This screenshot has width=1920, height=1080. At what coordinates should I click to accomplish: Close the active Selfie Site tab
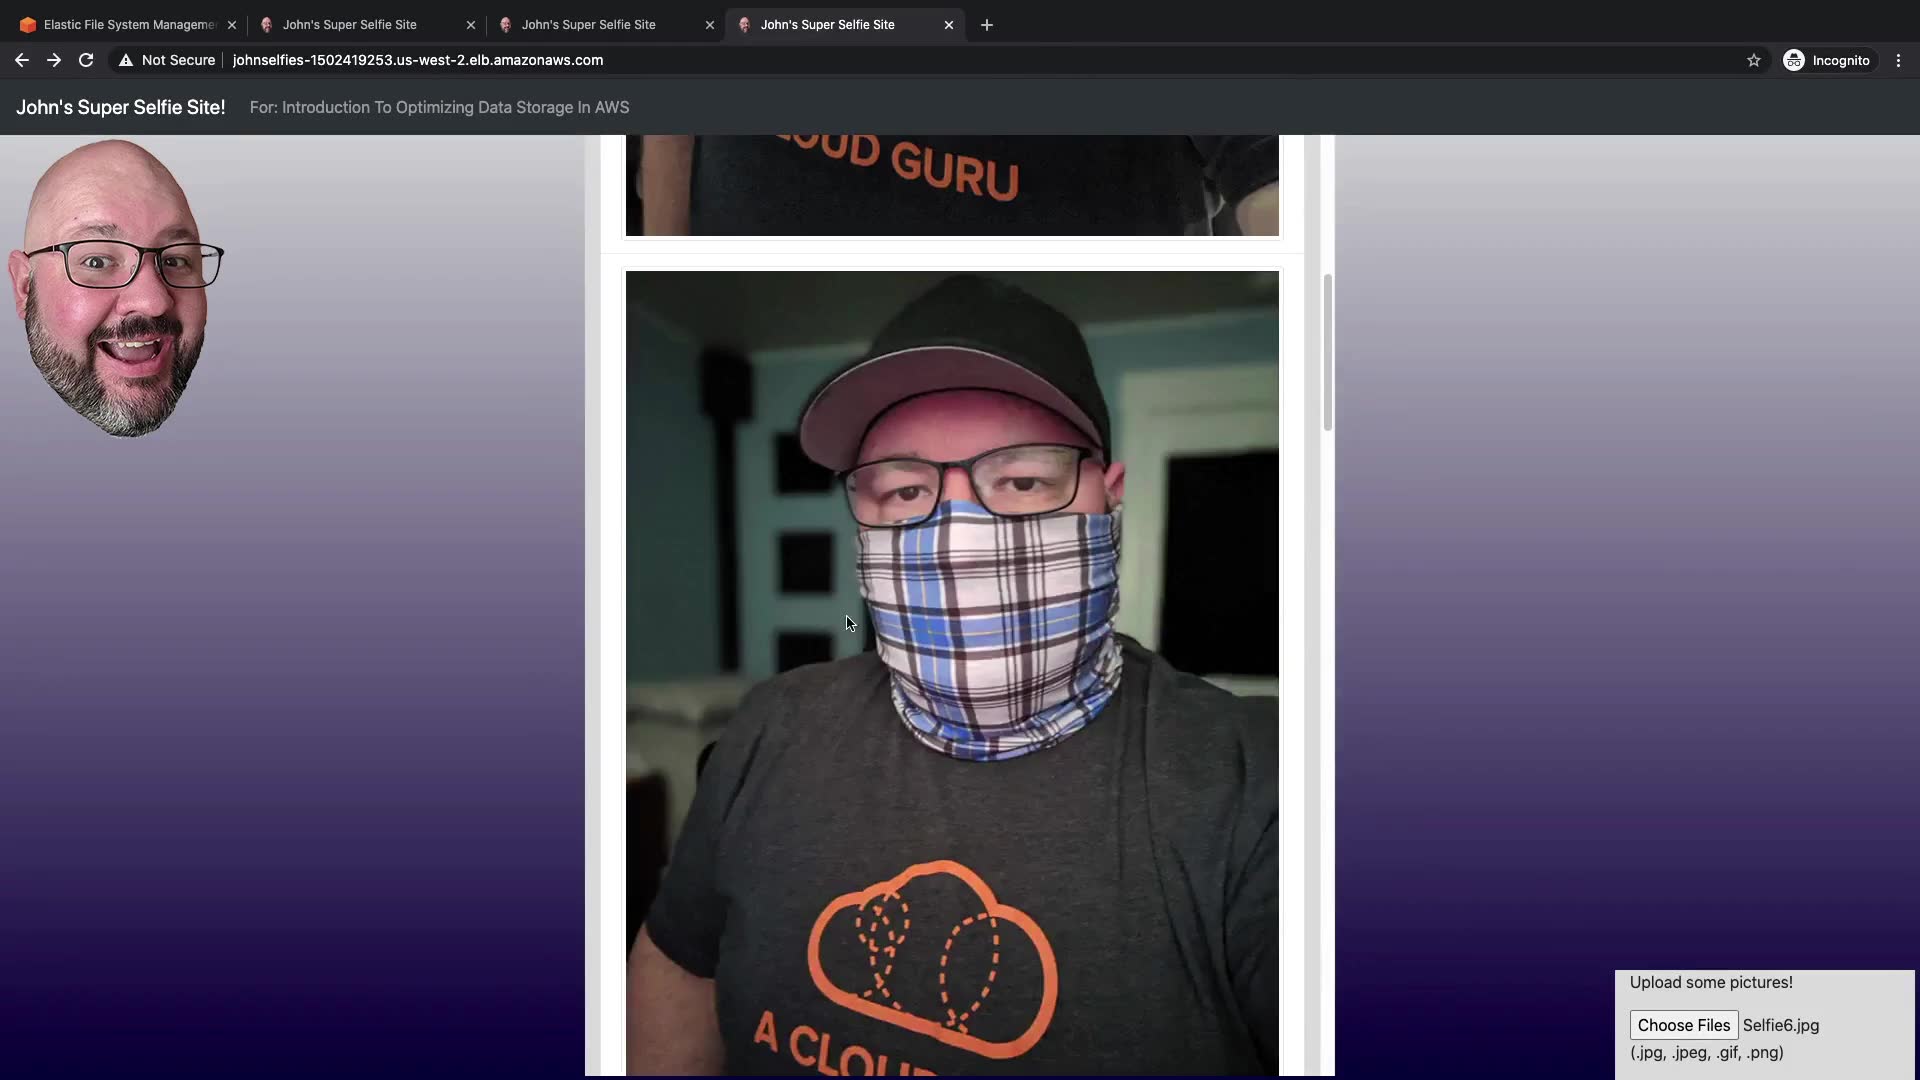point(949,25)
